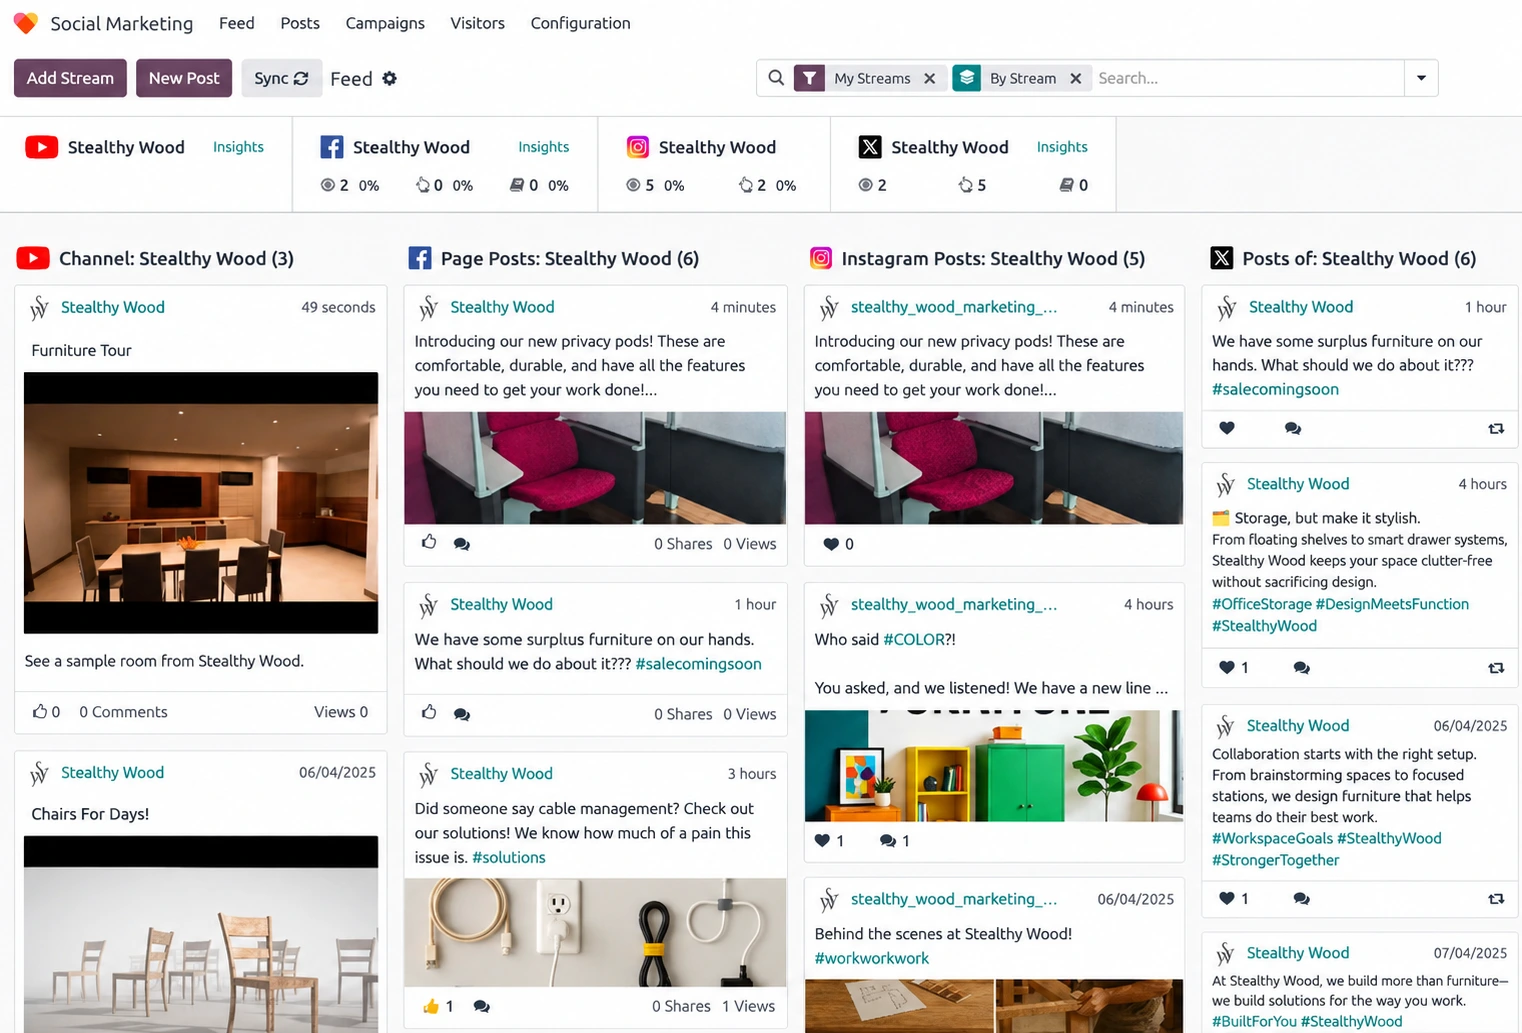1522x1033 pixels.
Task: Toggle like on cable management post
Action: pos(431,1006)
